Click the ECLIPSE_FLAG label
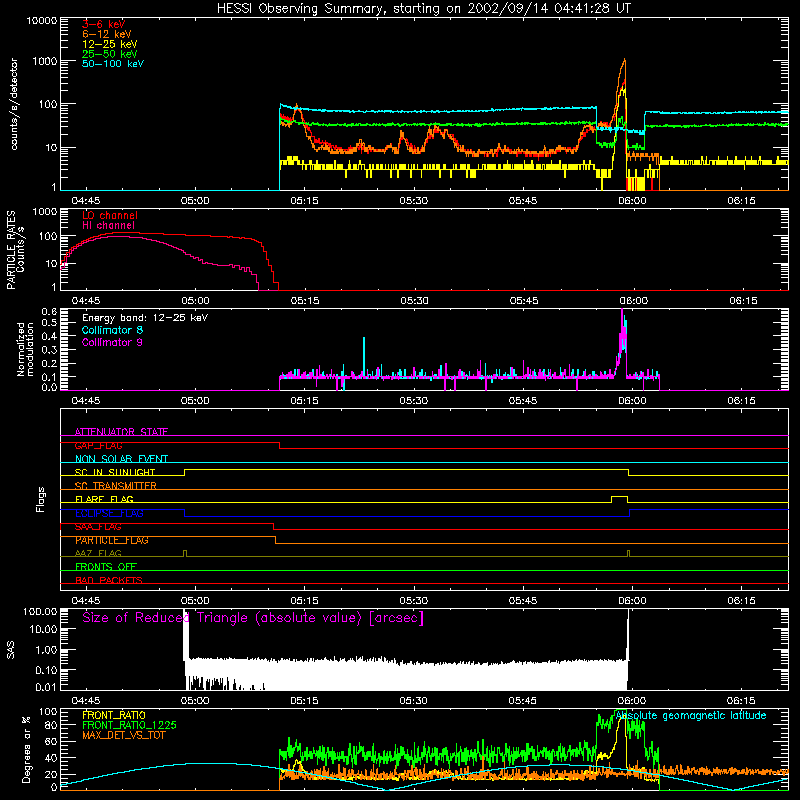 pos(109,513)
